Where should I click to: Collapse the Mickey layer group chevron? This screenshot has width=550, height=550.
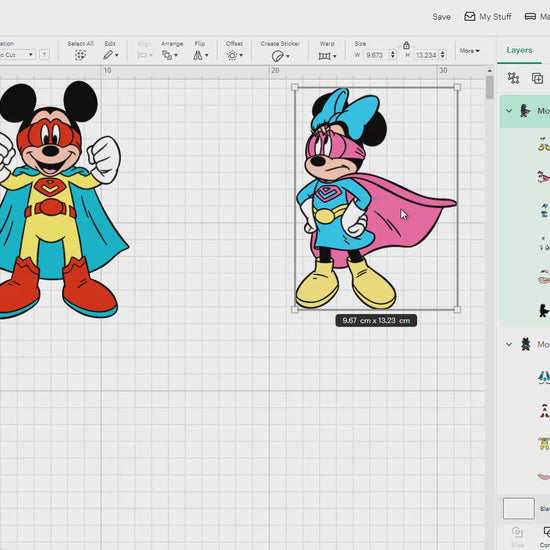pyautogui.click(x=509, y=344)
